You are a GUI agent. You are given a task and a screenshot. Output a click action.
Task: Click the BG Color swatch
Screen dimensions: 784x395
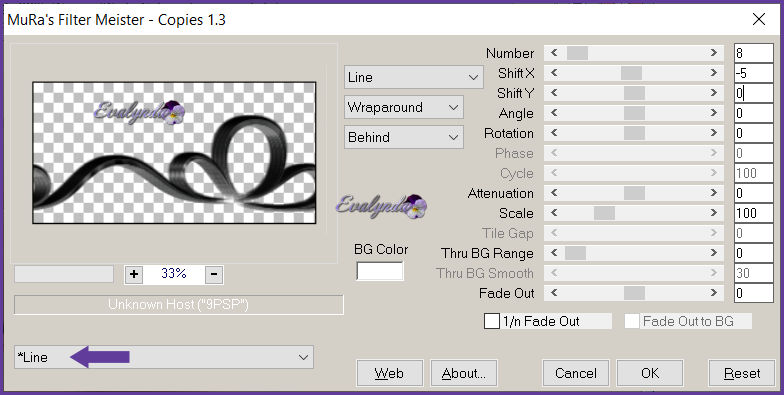[x=380, y=271]
